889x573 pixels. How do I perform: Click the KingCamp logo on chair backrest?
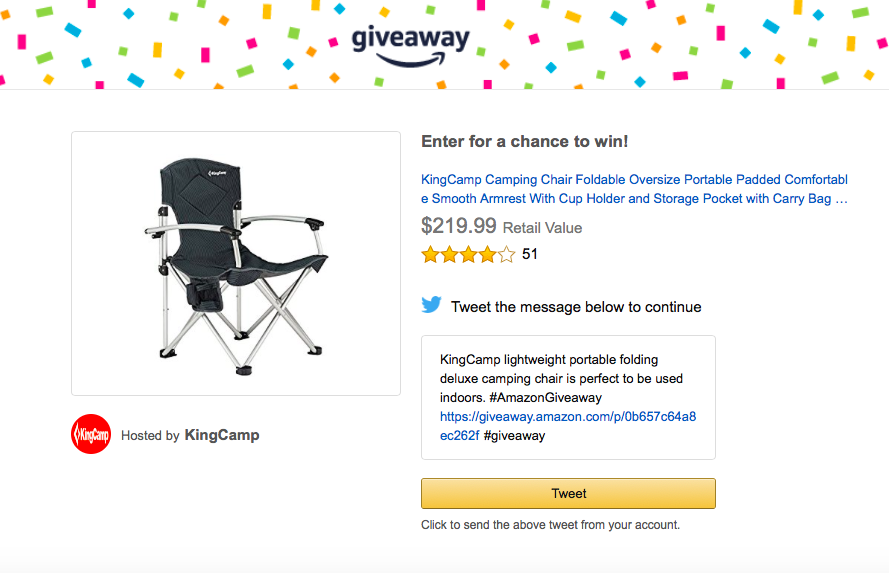217,173
